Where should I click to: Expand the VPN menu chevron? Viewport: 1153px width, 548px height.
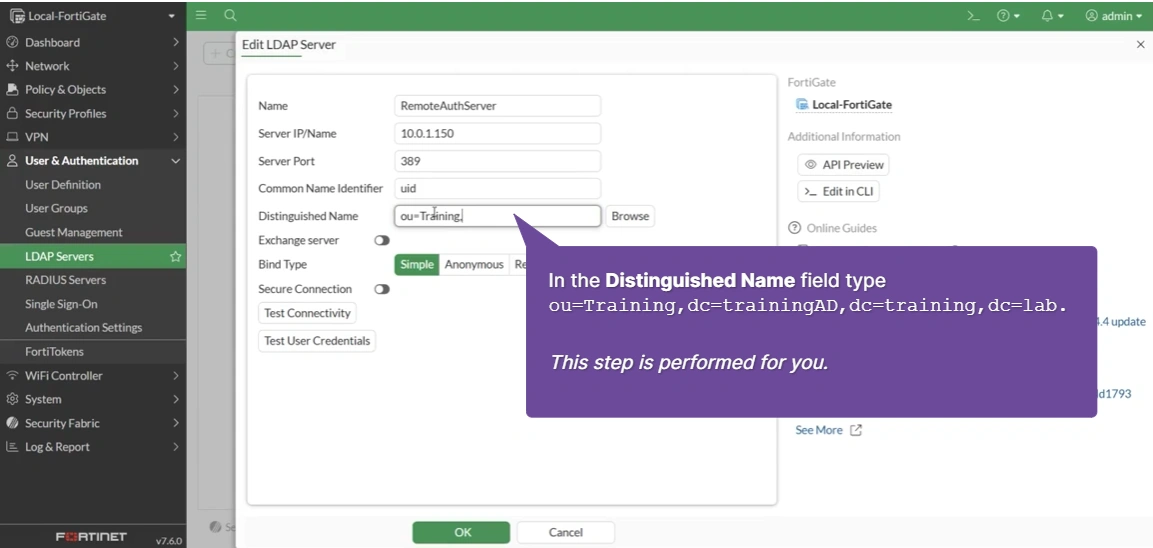tap(176, 137)
